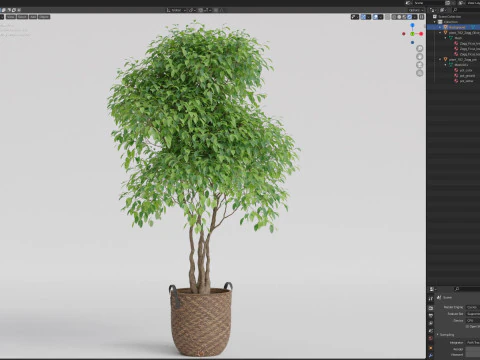Toggle viewport gizmos display
The height and width of the screenshot is (360, 480).
click(363, 17)
